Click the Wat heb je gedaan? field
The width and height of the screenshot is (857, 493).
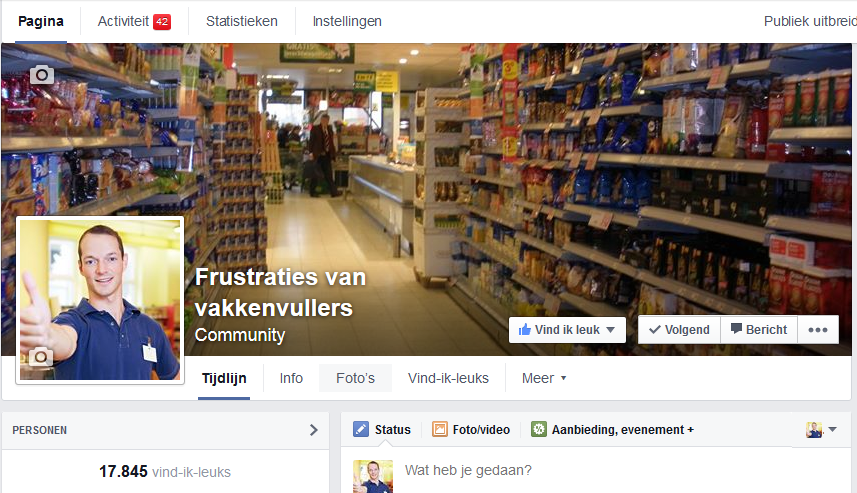pyautogui.click(x=596, y=470)
